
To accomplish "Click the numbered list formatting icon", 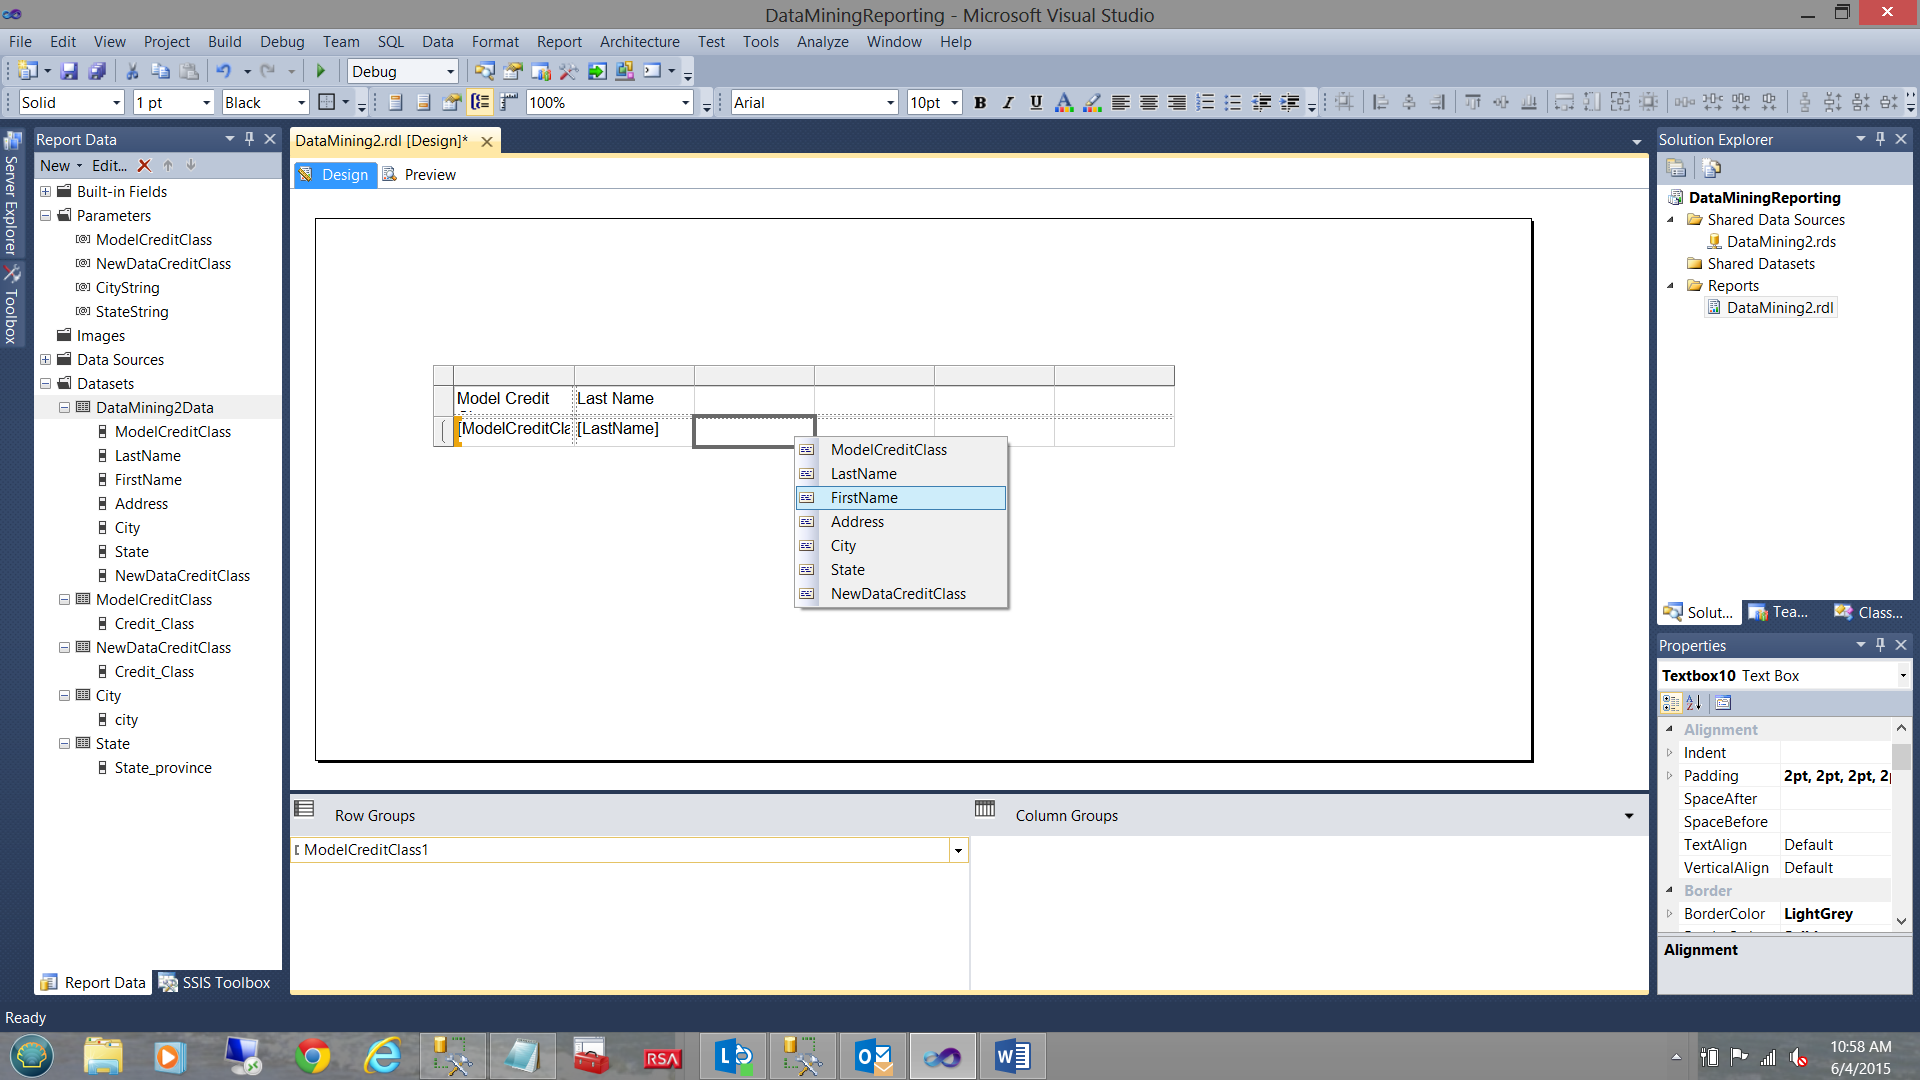I will (1206, 102).
